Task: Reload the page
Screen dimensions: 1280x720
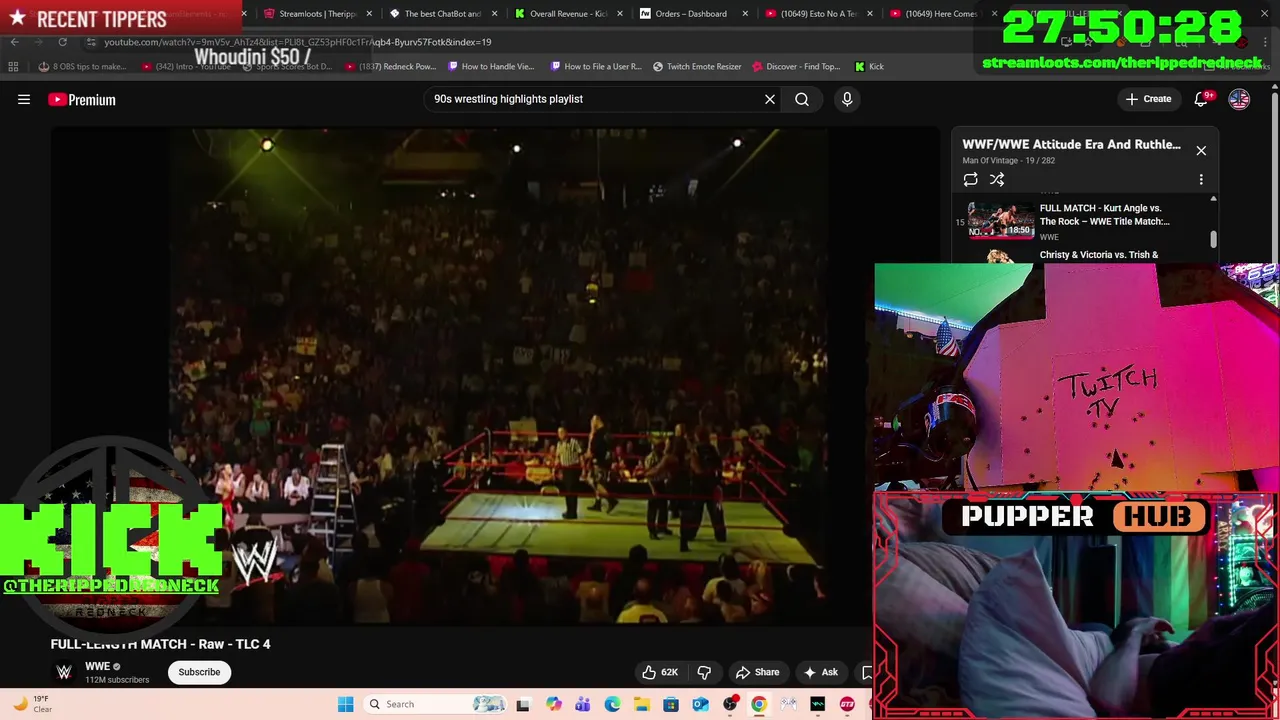Action: pos(62,42)
